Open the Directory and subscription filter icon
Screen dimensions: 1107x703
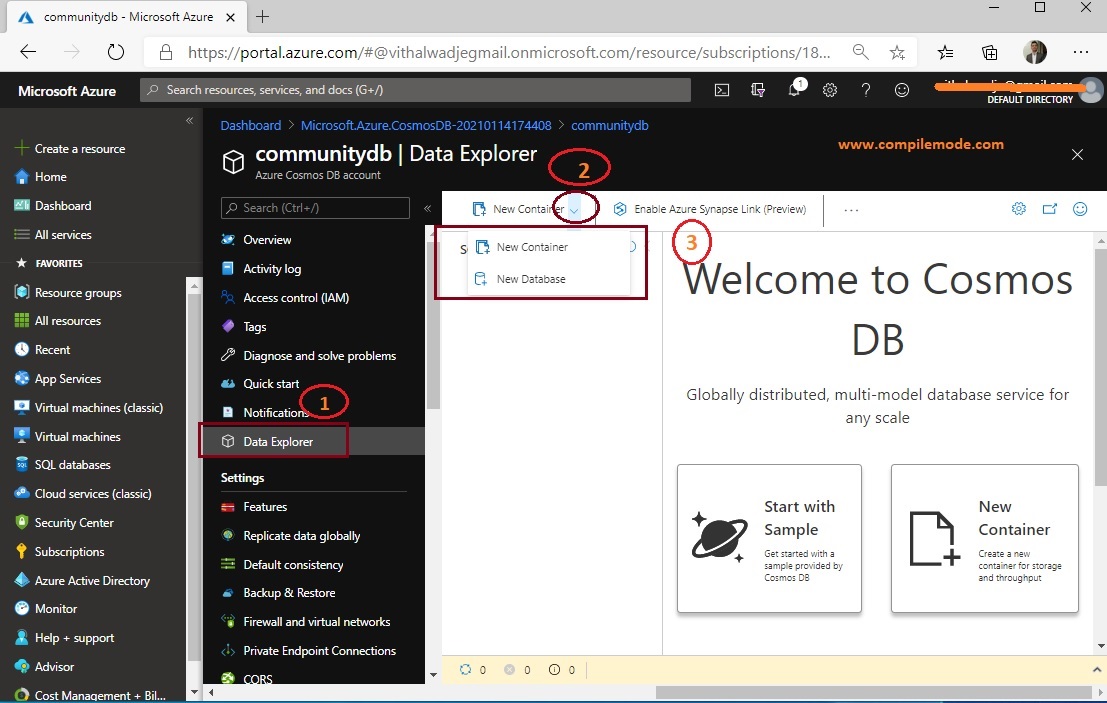click(x=758, y=89)
